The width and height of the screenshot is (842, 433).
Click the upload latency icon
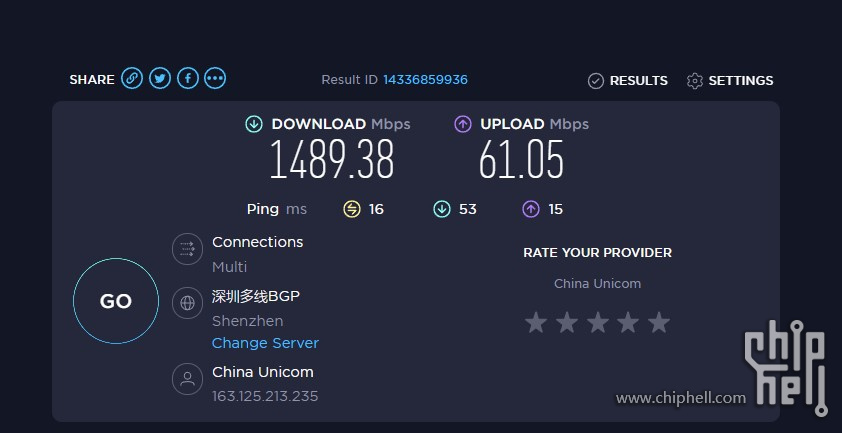[x=531, y=209]
